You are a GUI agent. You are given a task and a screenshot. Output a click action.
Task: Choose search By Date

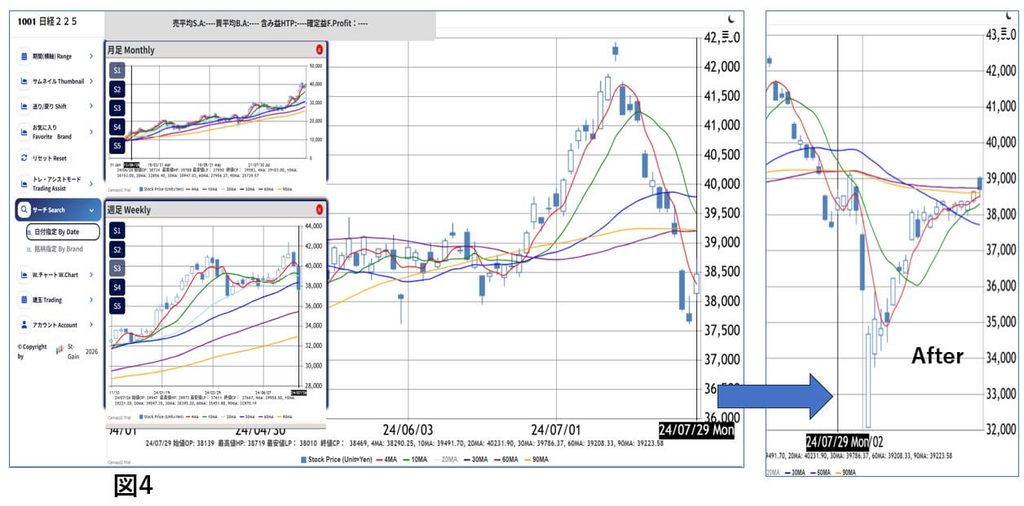(61, 232)
